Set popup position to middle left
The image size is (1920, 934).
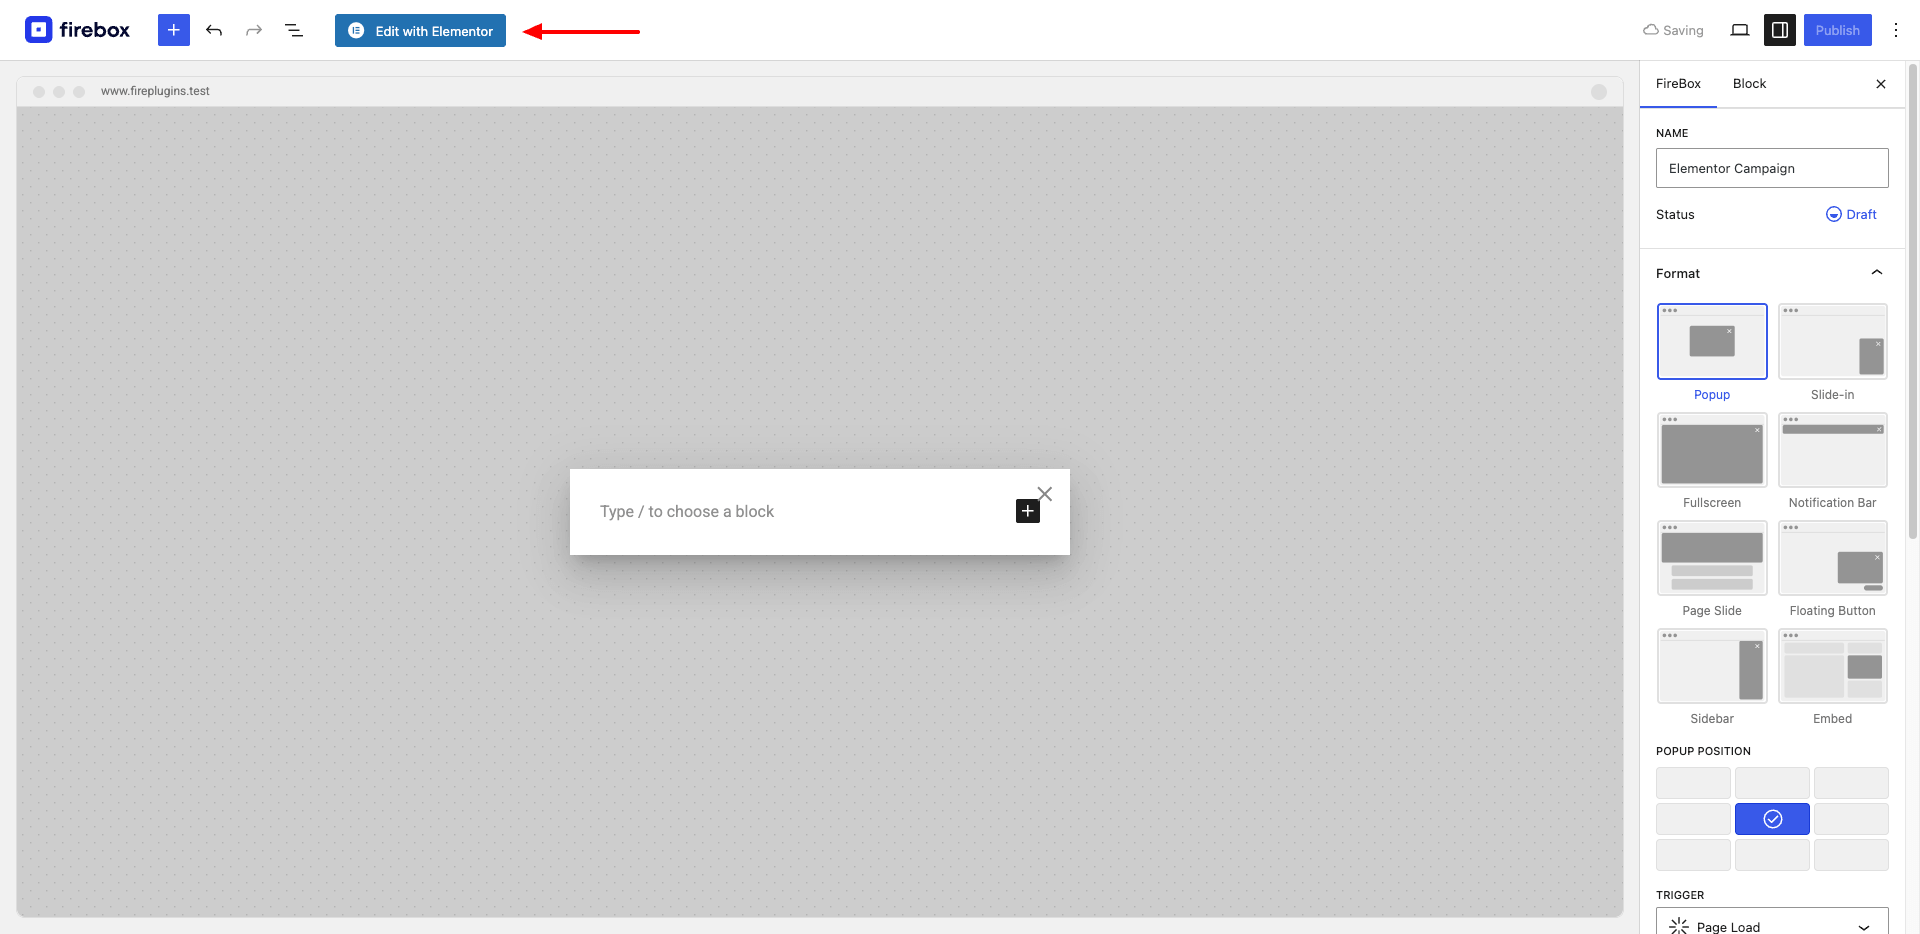coord(1693,819)
